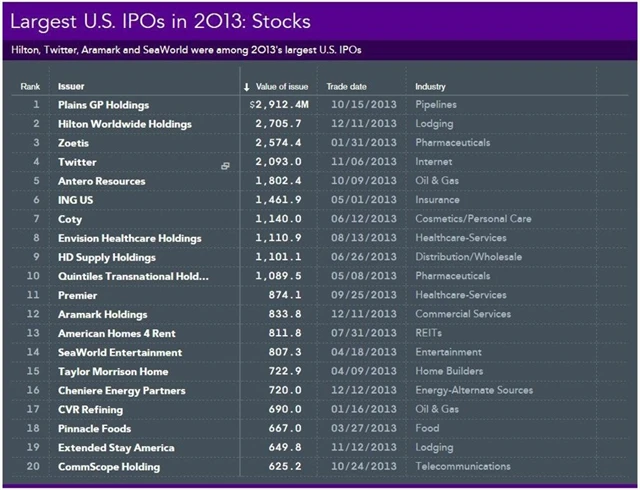Viewport: 640px width, 490px height.
Task: Click the Zoetis issuer name
Action: pyautogui.click(x=72, y=143)
